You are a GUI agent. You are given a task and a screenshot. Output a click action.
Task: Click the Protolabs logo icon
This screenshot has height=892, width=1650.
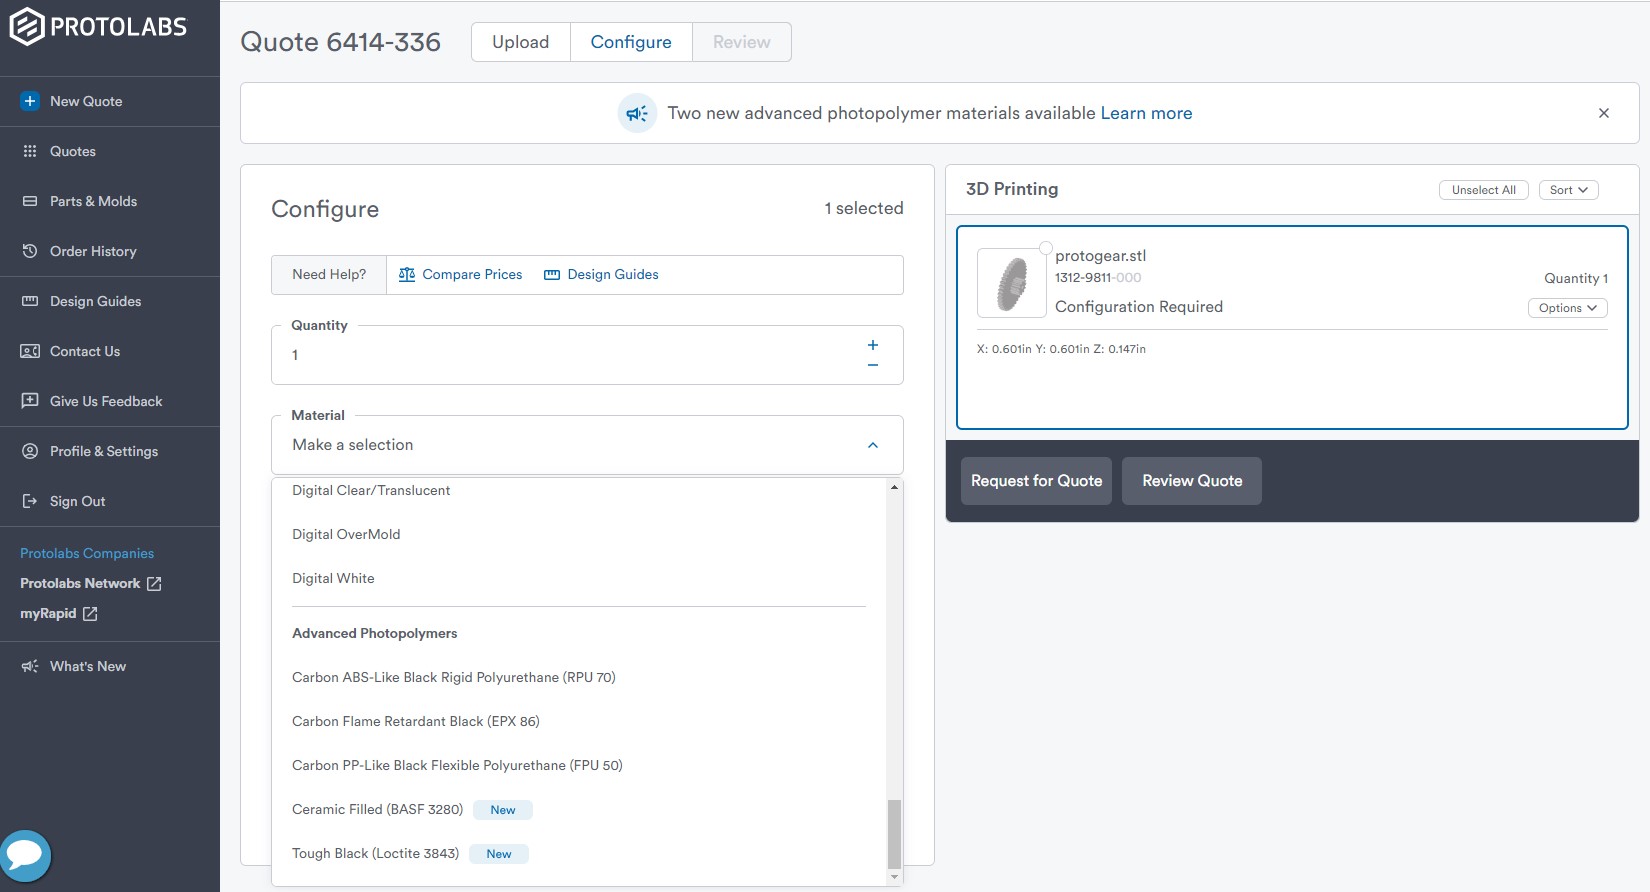click(x=27, y=26)
